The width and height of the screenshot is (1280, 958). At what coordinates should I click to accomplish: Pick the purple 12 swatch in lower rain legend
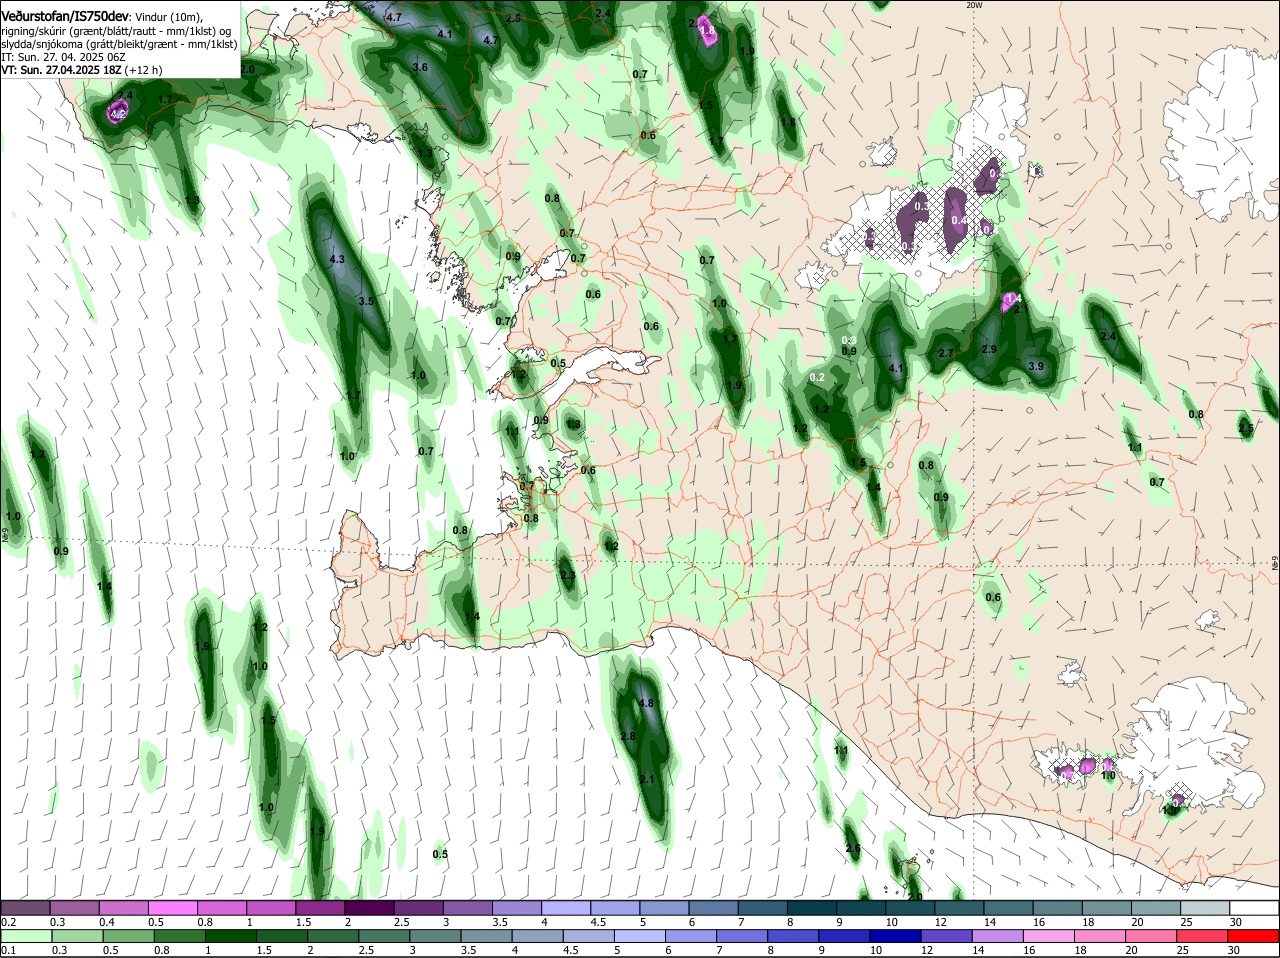pos(948,936)
